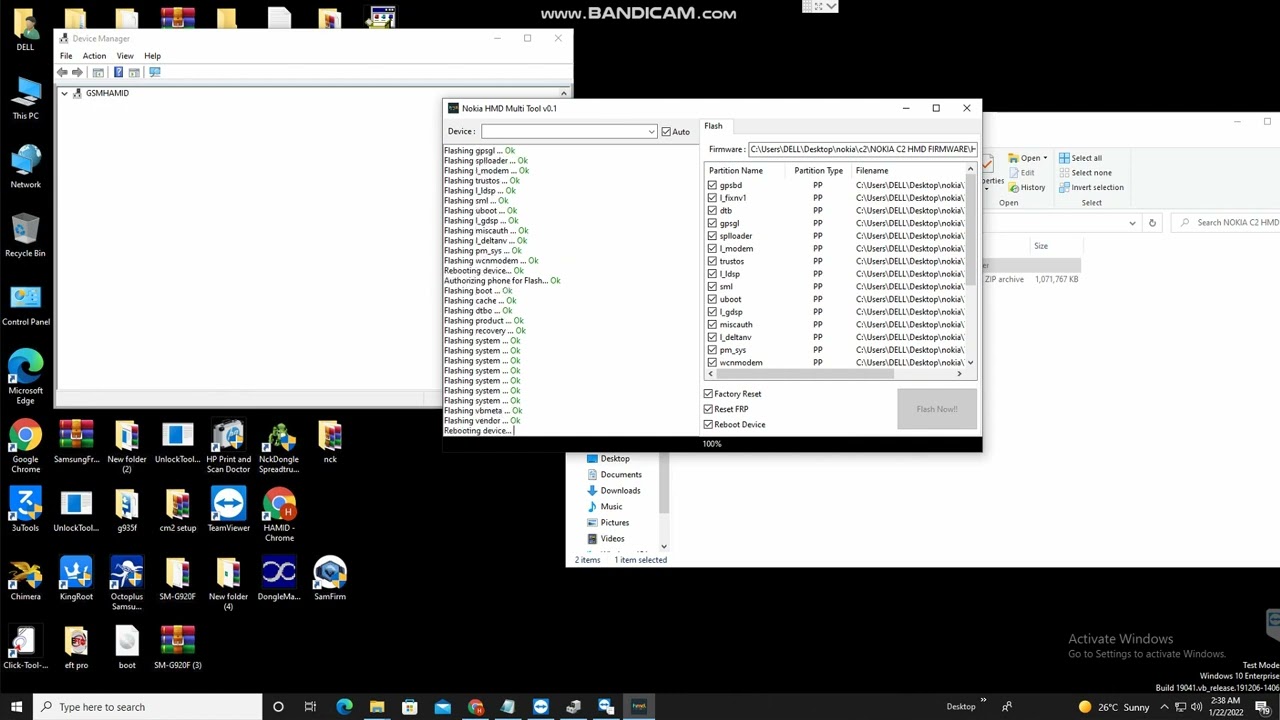Screen dimensions: 1280x720
Task: Uncheck the Factory Reset option
Action: point(708,394)
